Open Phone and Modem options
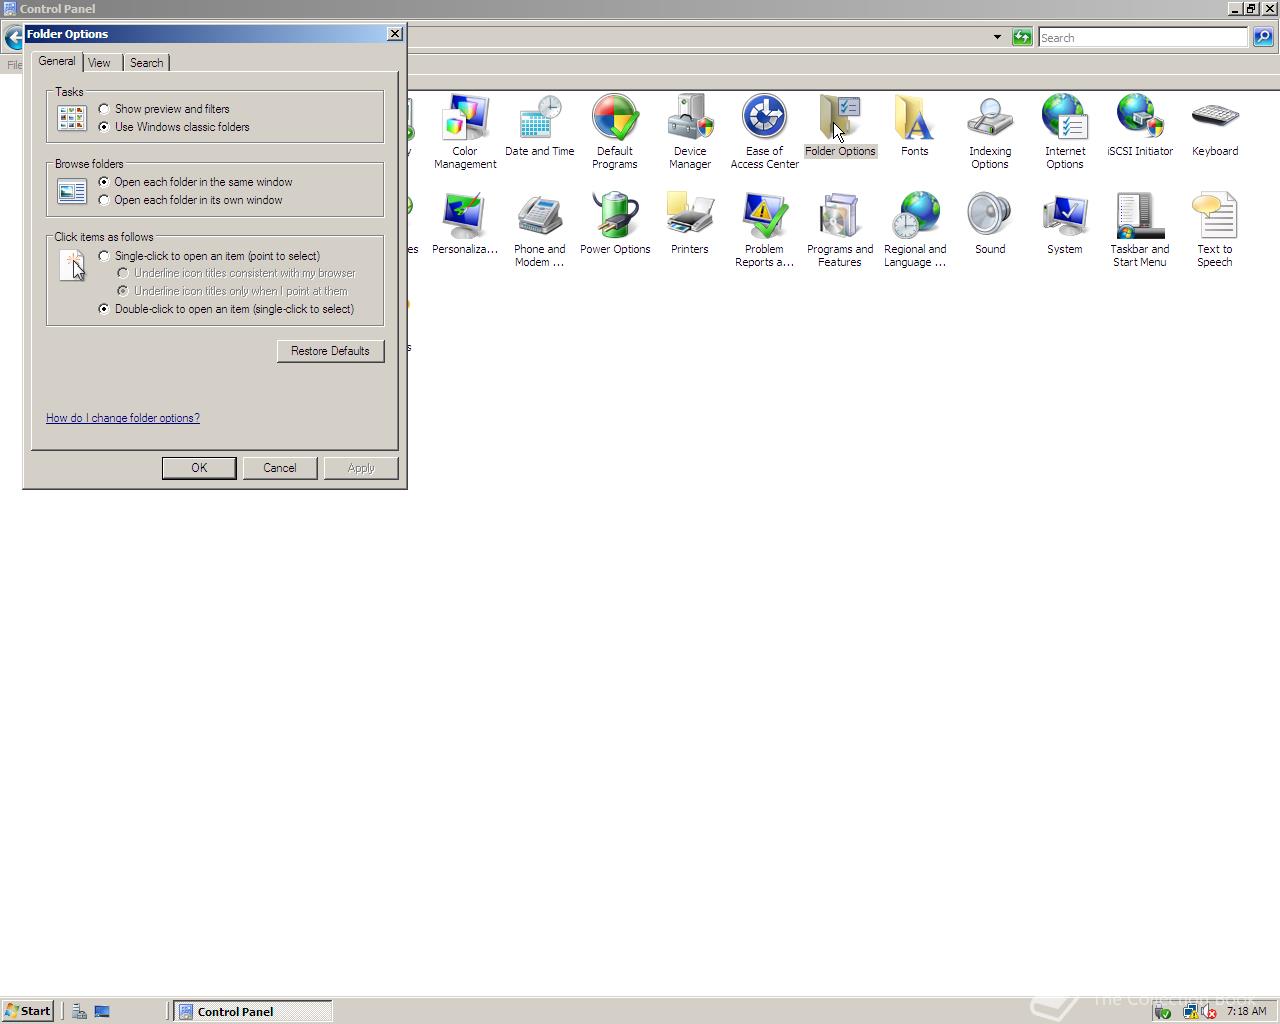 540,229
